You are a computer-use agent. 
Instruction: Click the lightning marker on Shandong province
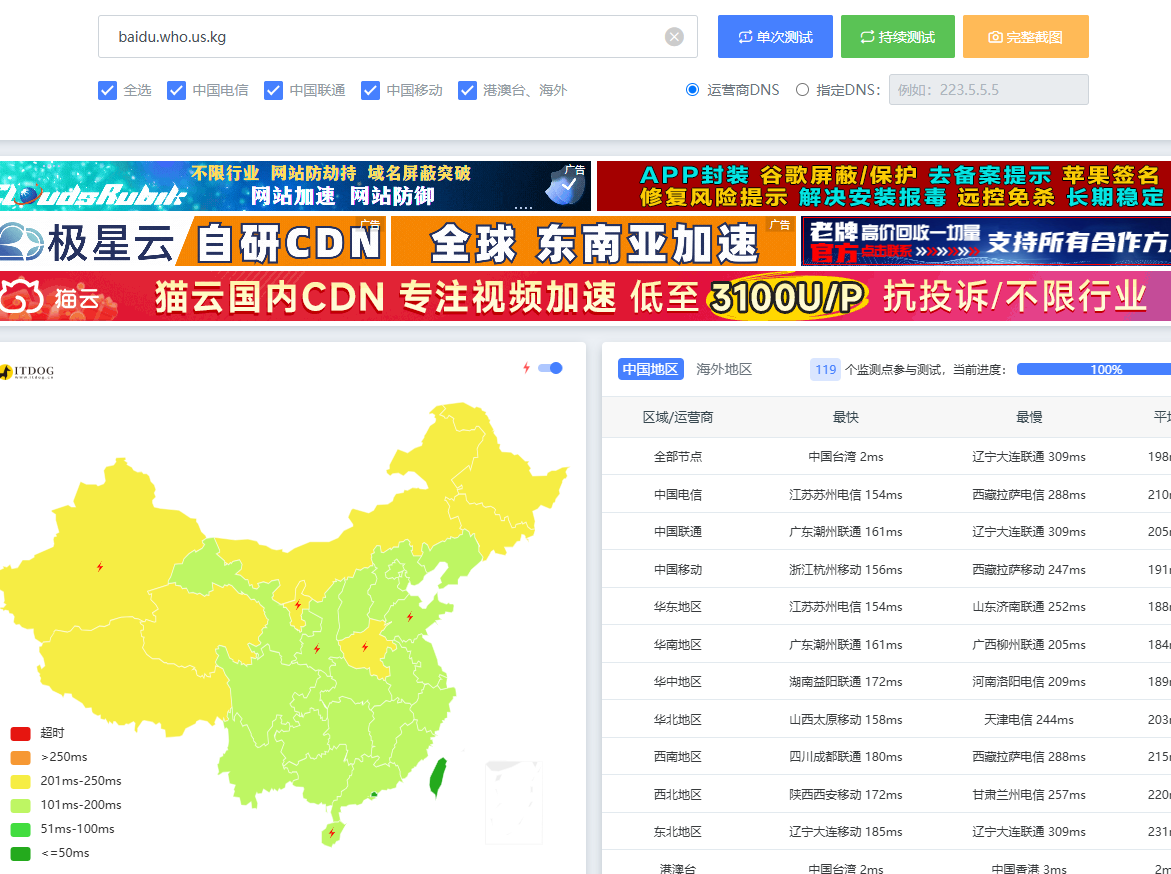[409, 617]
